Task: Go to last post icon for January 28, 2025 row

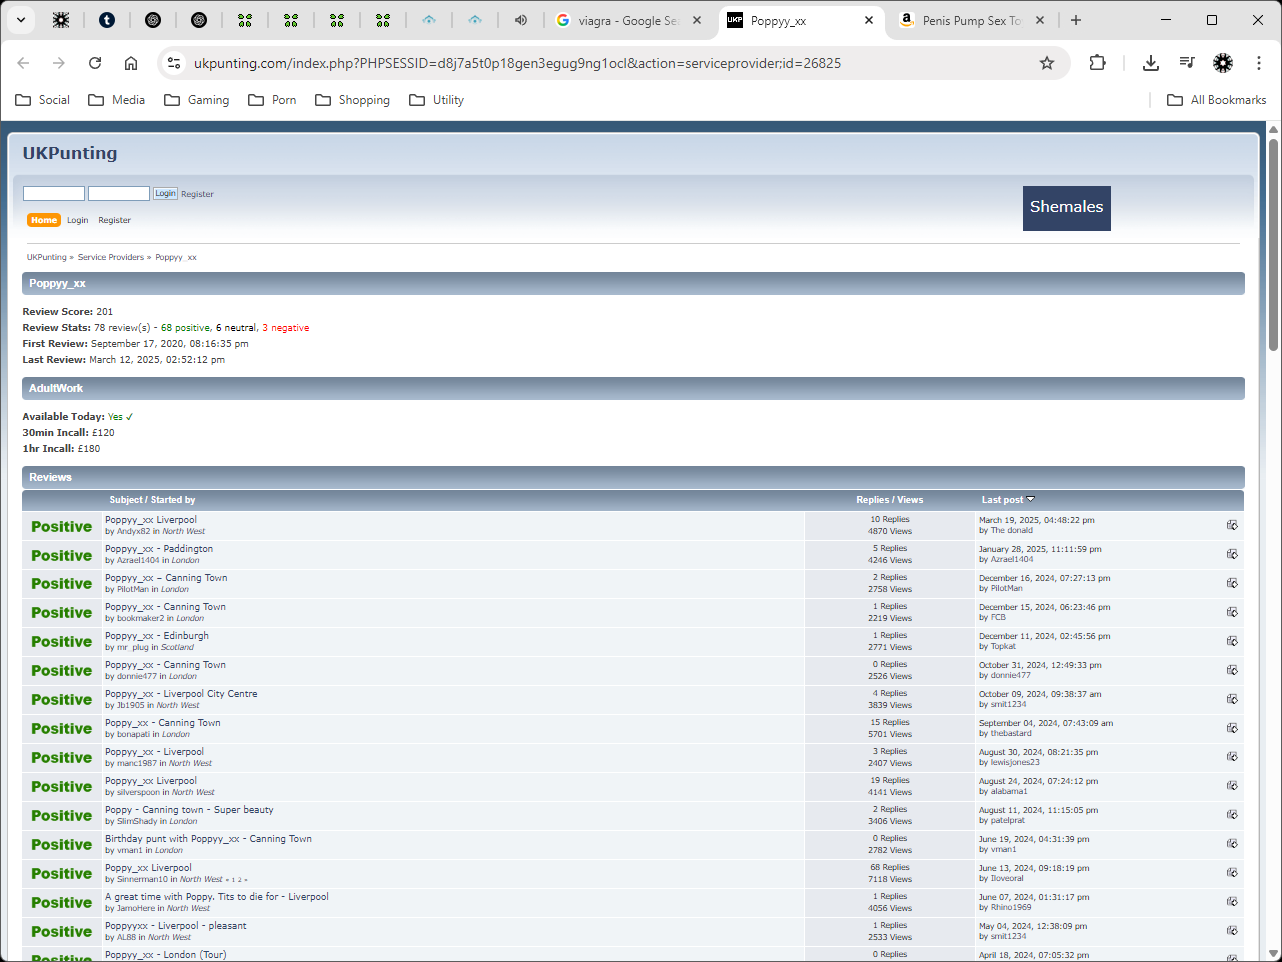Action: pos(1232,554)
